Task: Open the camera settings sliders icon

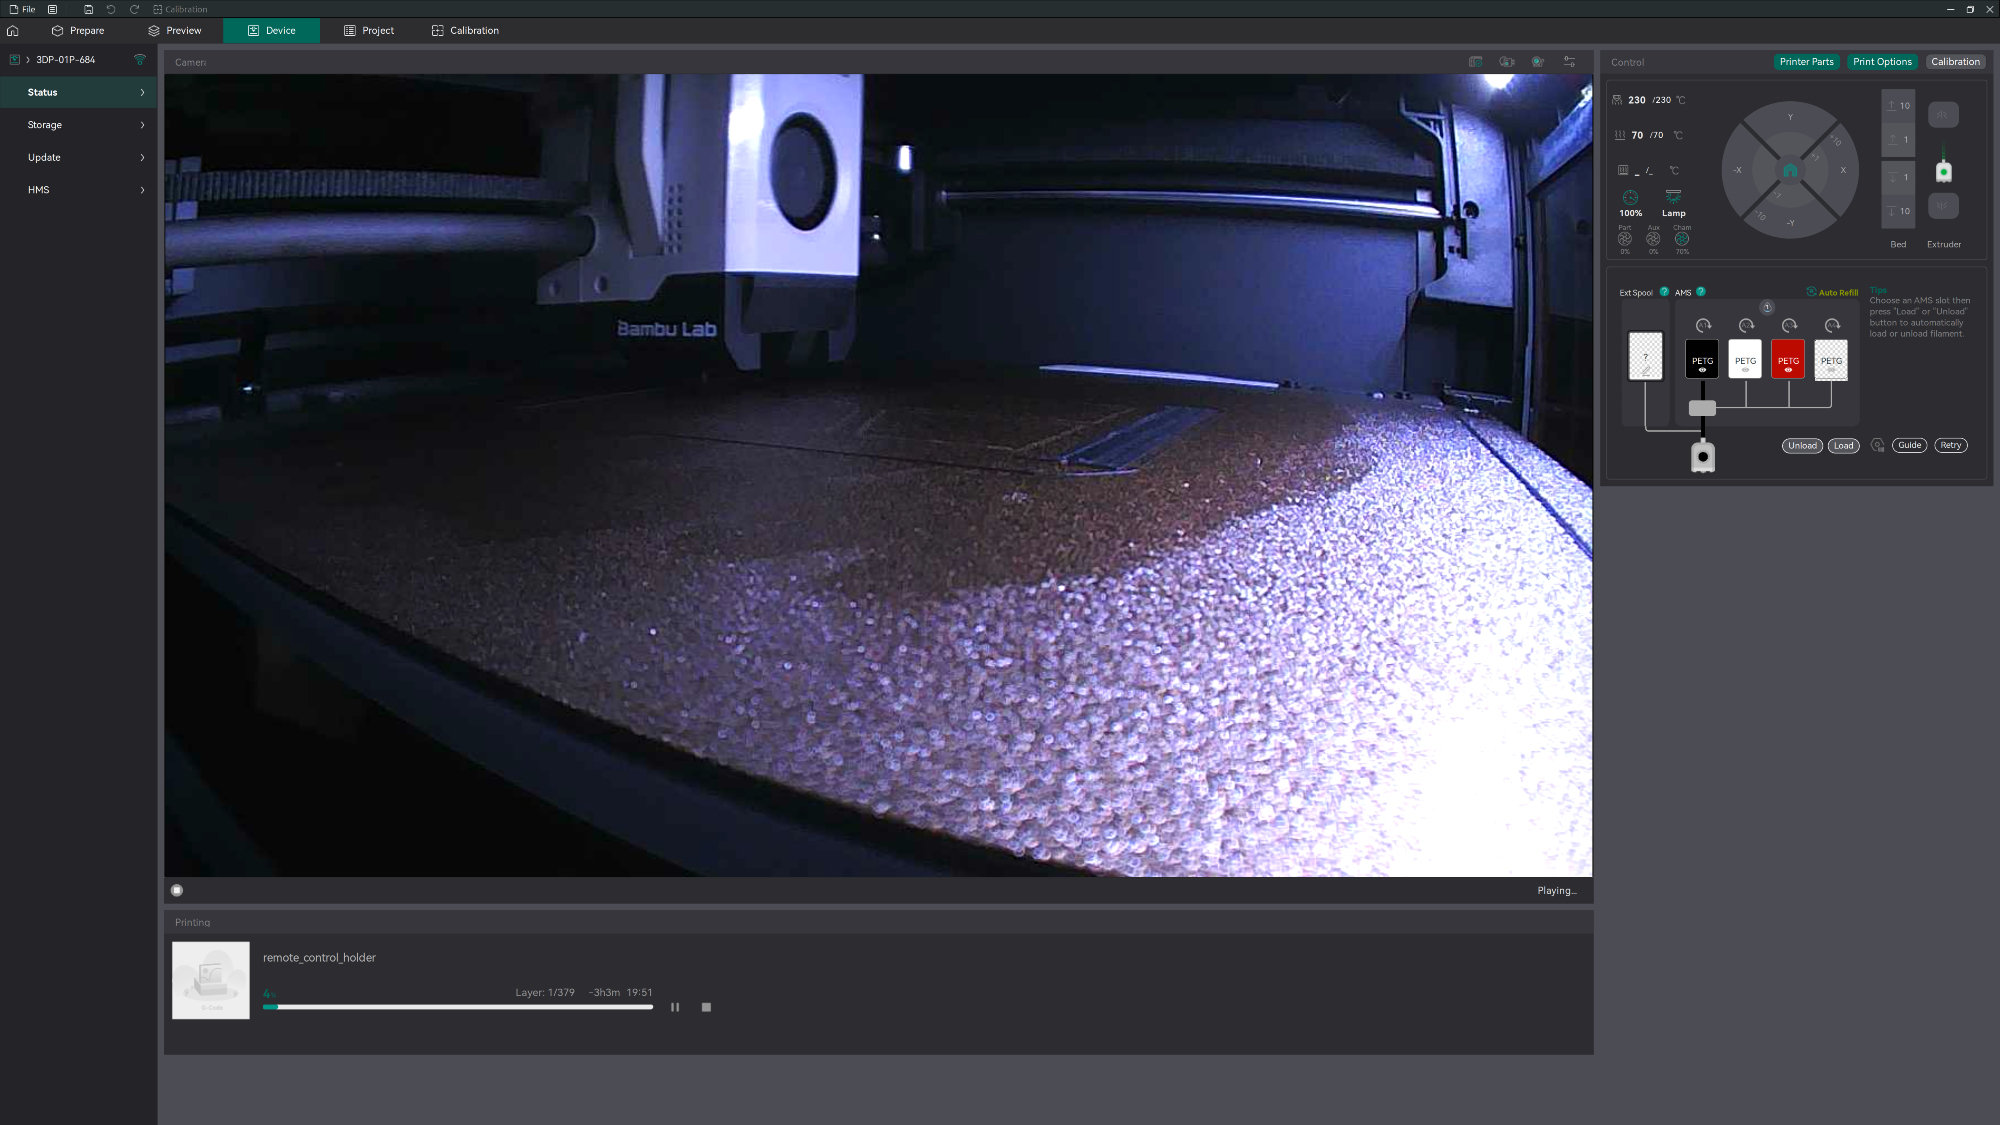Action: point(1569,62)
